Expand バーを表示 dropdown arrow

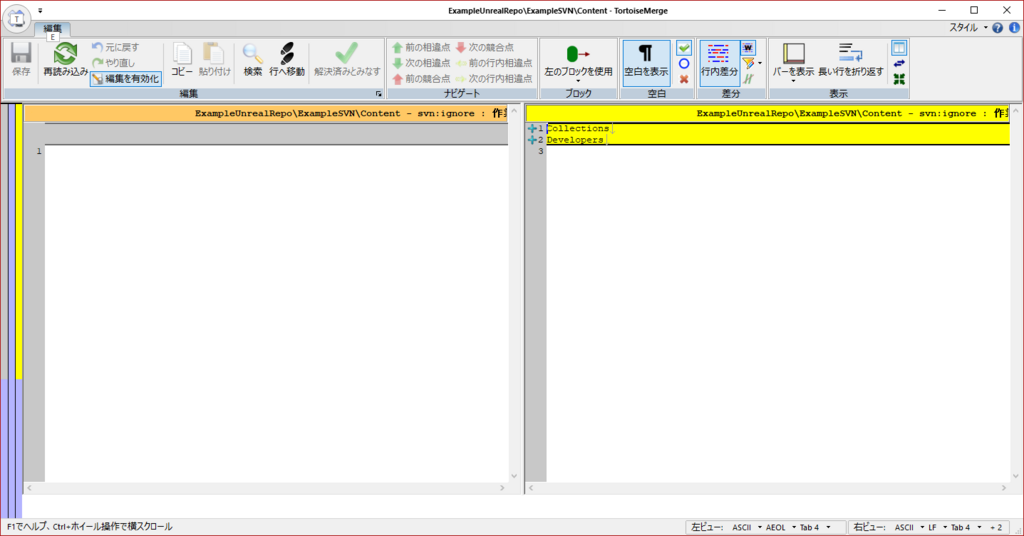(x=793, y=81)
